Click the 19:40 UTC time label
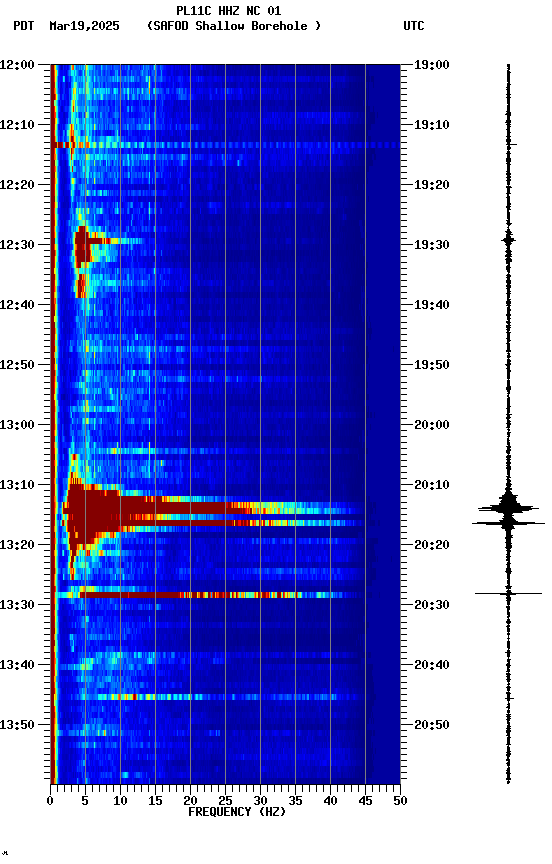Viewport: 552px width, 864px height. click(x=432, y=305)
